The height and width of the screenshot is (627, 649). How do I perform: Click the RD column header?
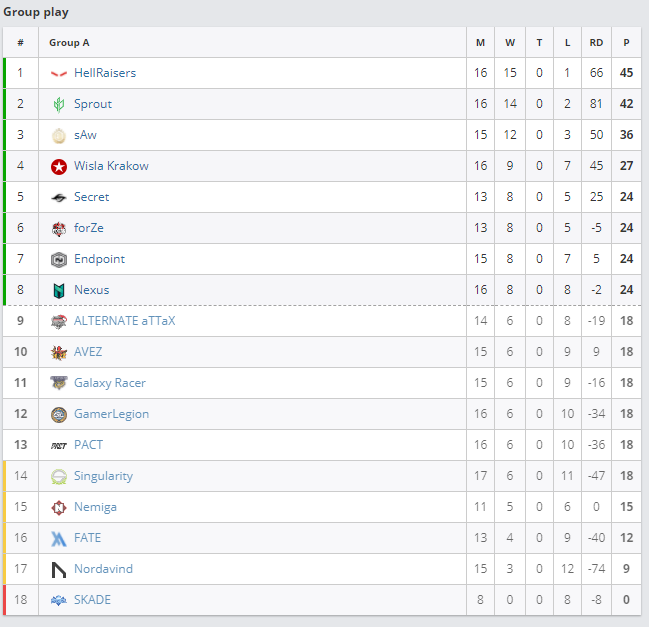pyautogui.click(x=596, y=43)
